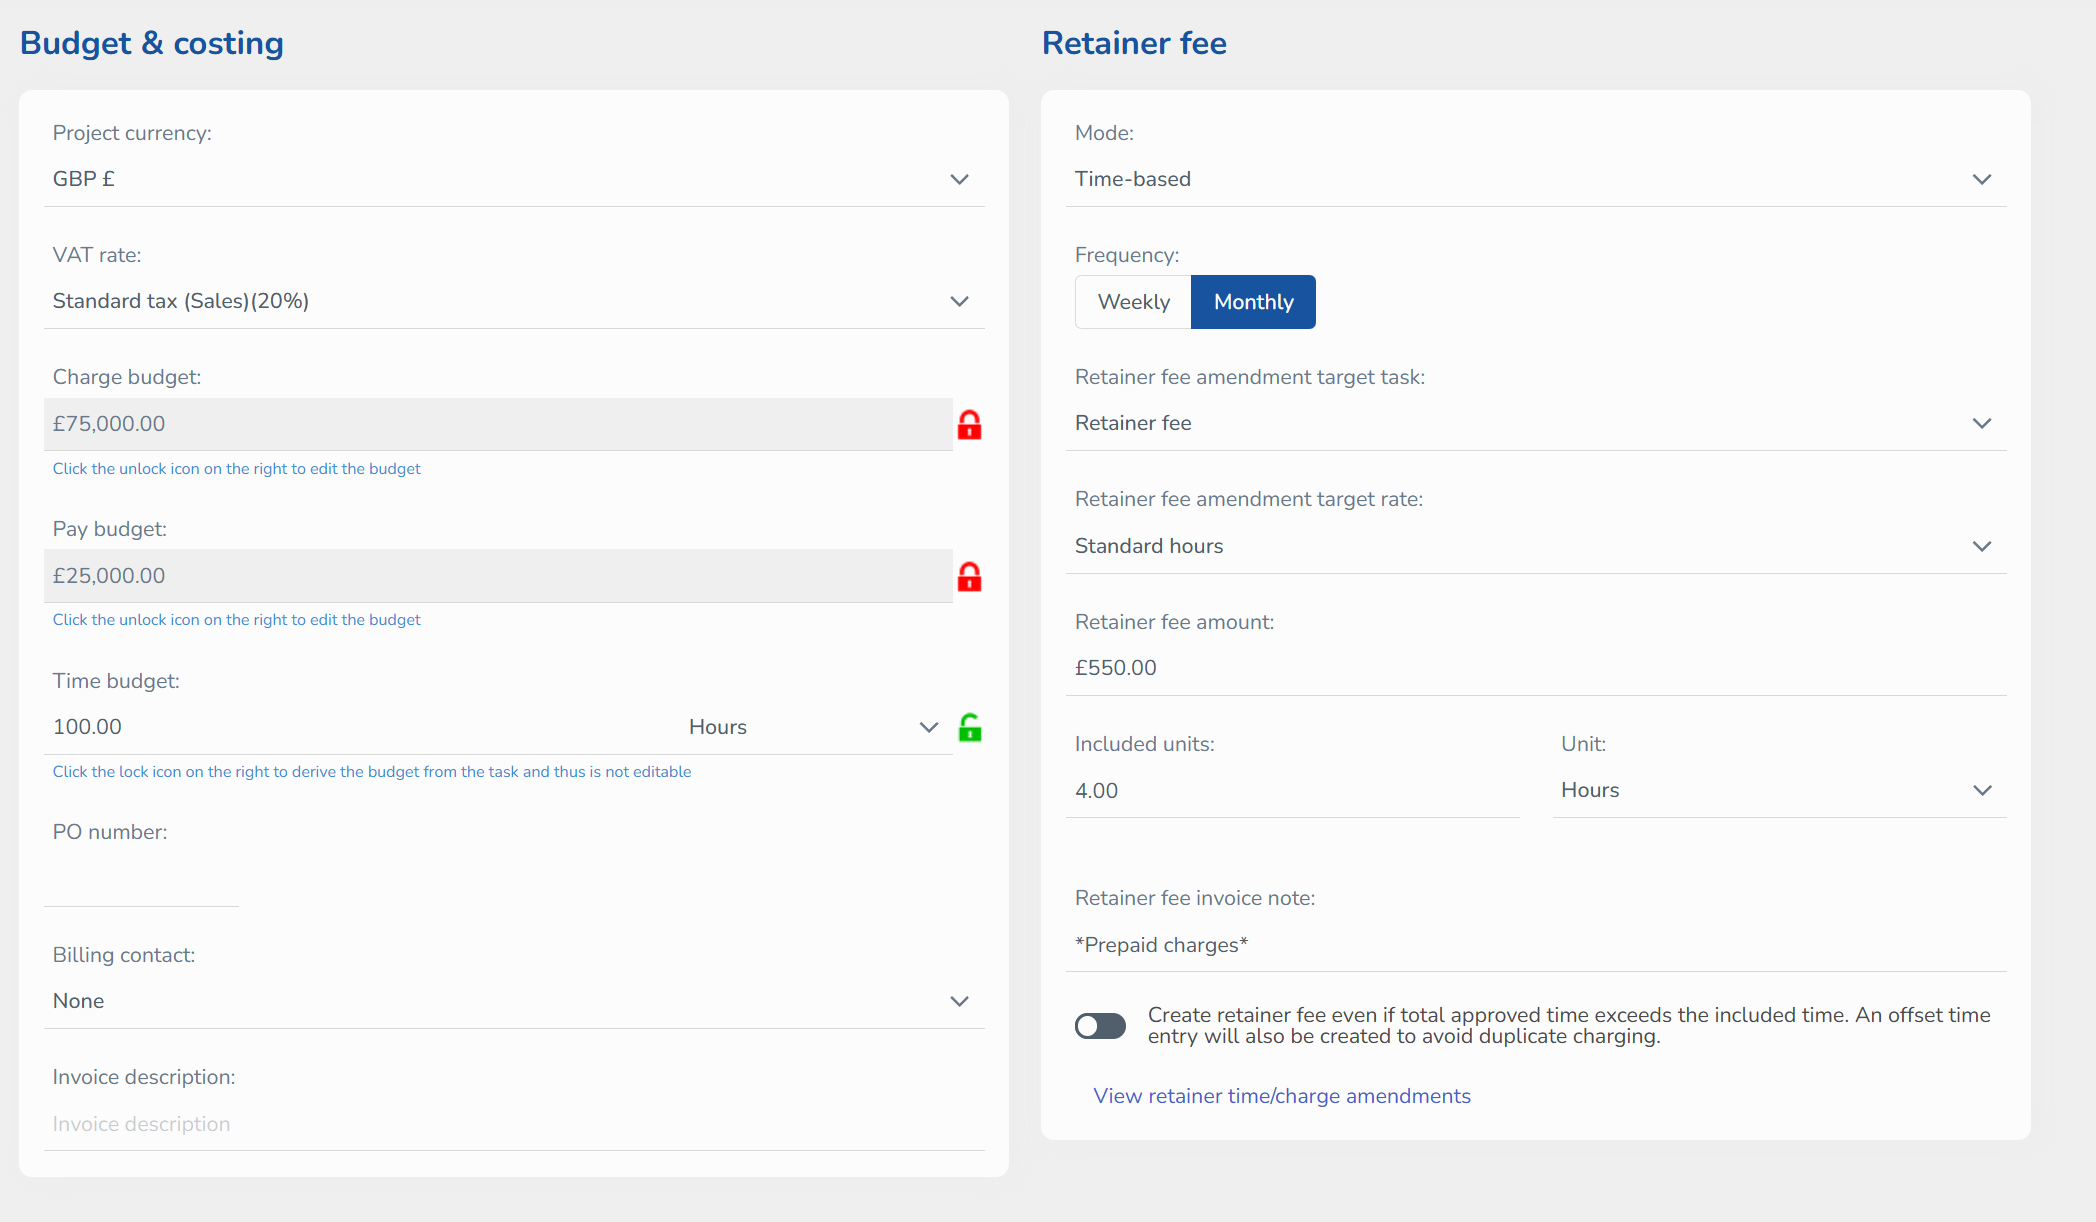Click the 'Frequency:' label
The height and width of the screenshot is (1222, 2096).
pyautogui.click(x=1127, y=255)
